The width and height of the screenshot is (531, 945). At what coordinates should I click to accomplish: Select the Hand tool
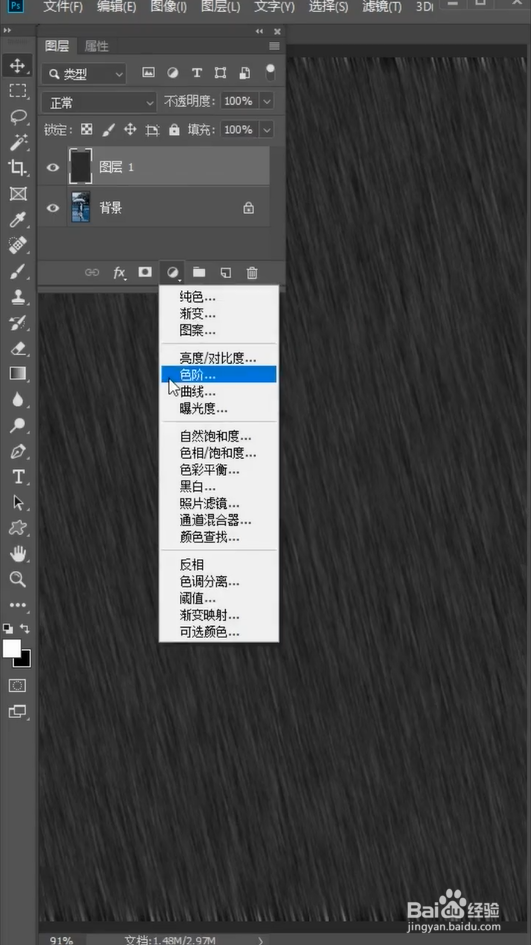(x=17, y=553)
